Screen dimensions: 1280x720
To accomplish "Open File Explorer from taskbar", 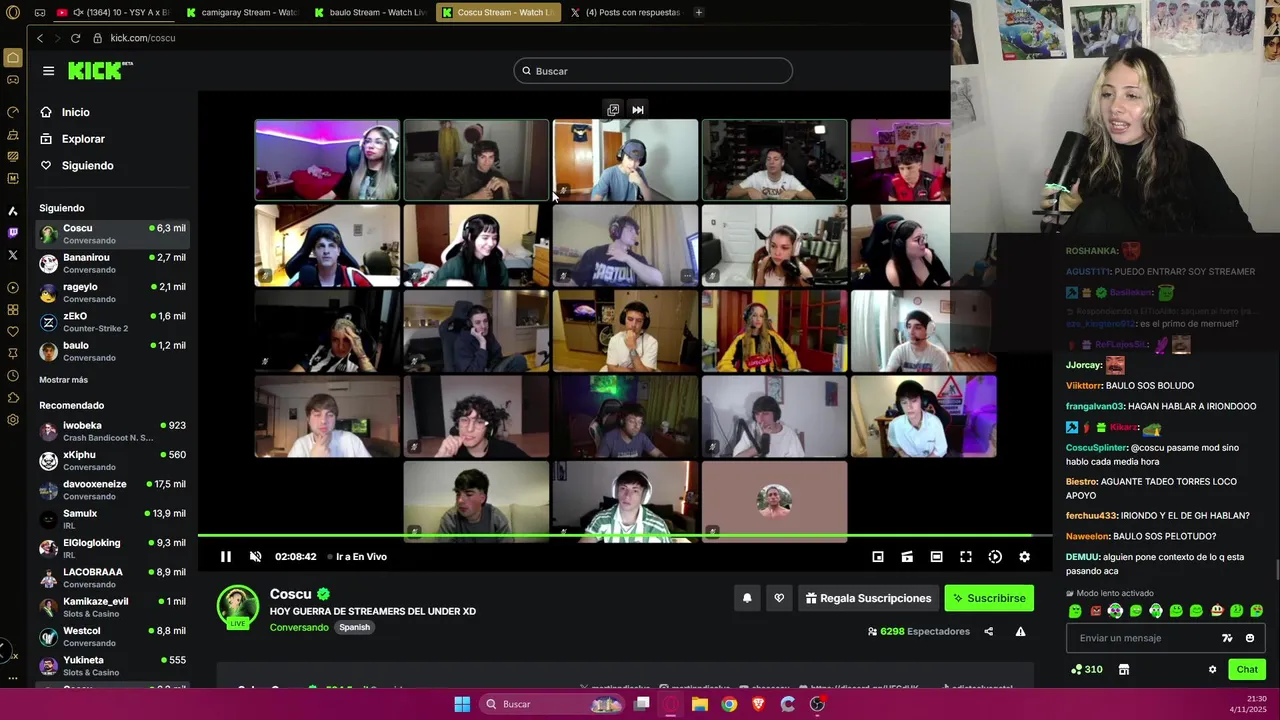I will 700,704.
